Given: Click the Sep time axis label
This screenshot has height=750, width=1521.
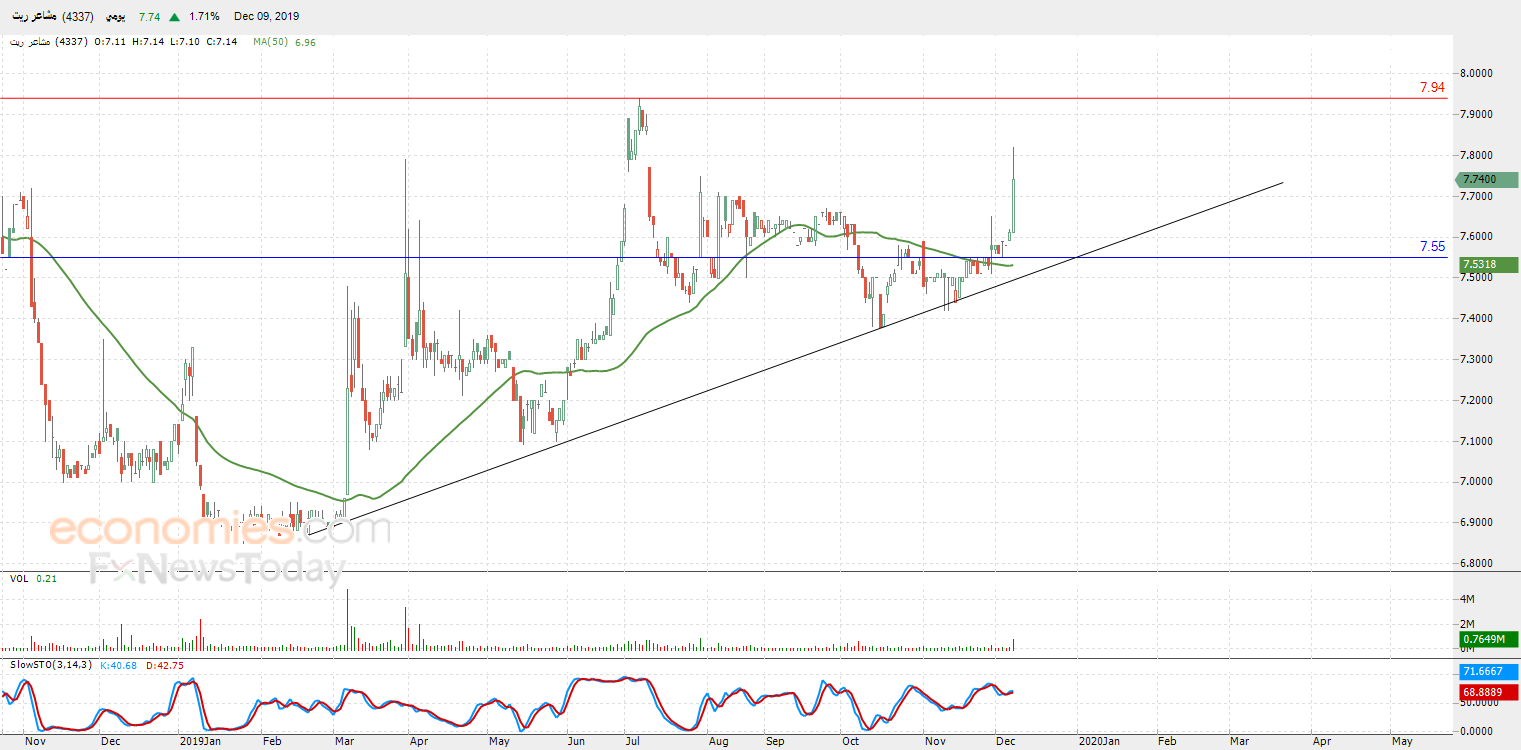Looking at the screenshot, I should coord(776,741).
